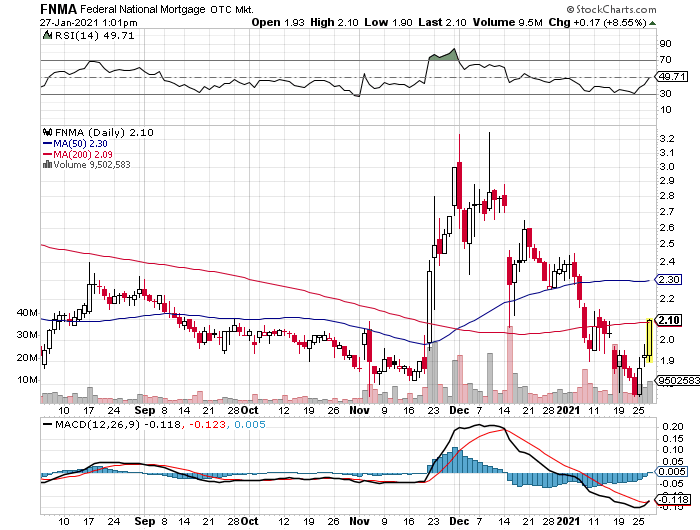The width and height of the screenshot is (700, 530).
Task: Click the 2.5 price axis label
Action: (x=667, y=244)
